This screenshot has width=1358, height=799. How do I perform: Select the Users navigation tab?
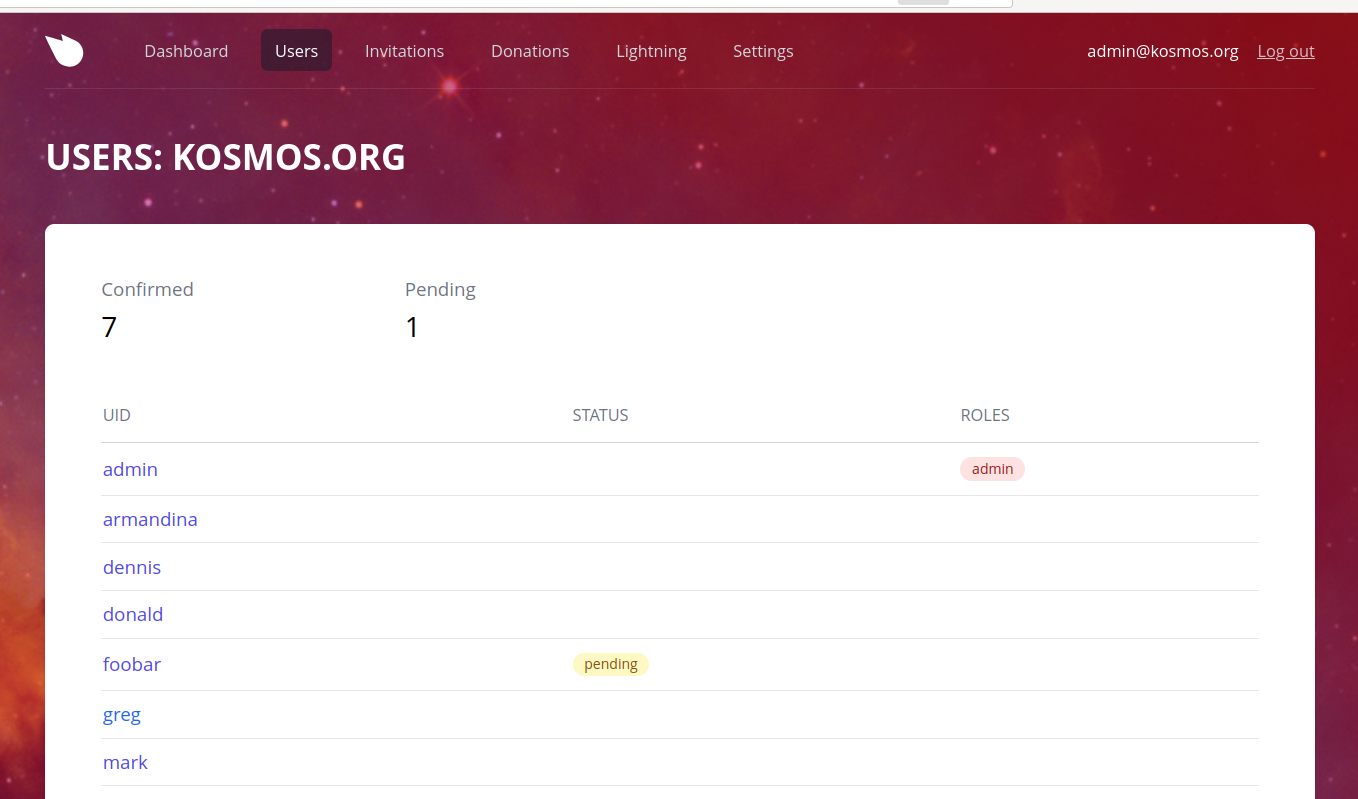pyautogui.click(x=296, y=51)
